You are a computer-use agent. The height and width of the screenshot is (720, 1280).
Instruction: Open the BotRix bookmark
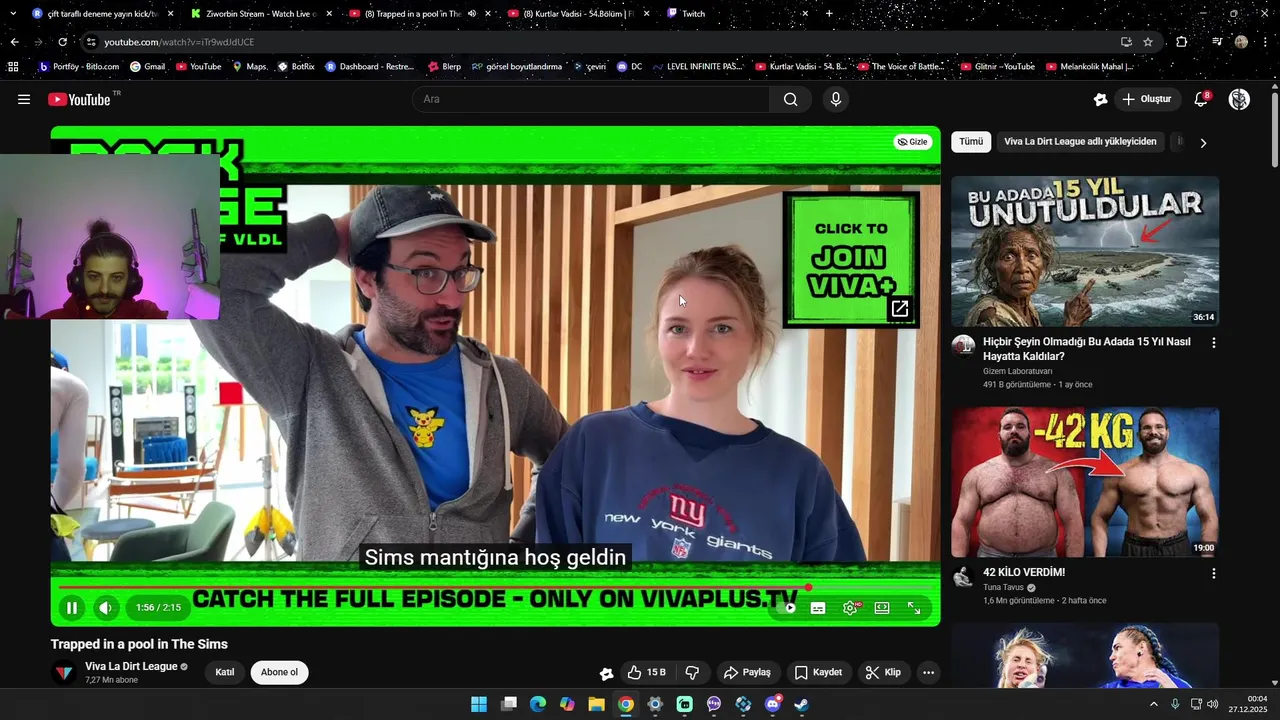point(295,67)
